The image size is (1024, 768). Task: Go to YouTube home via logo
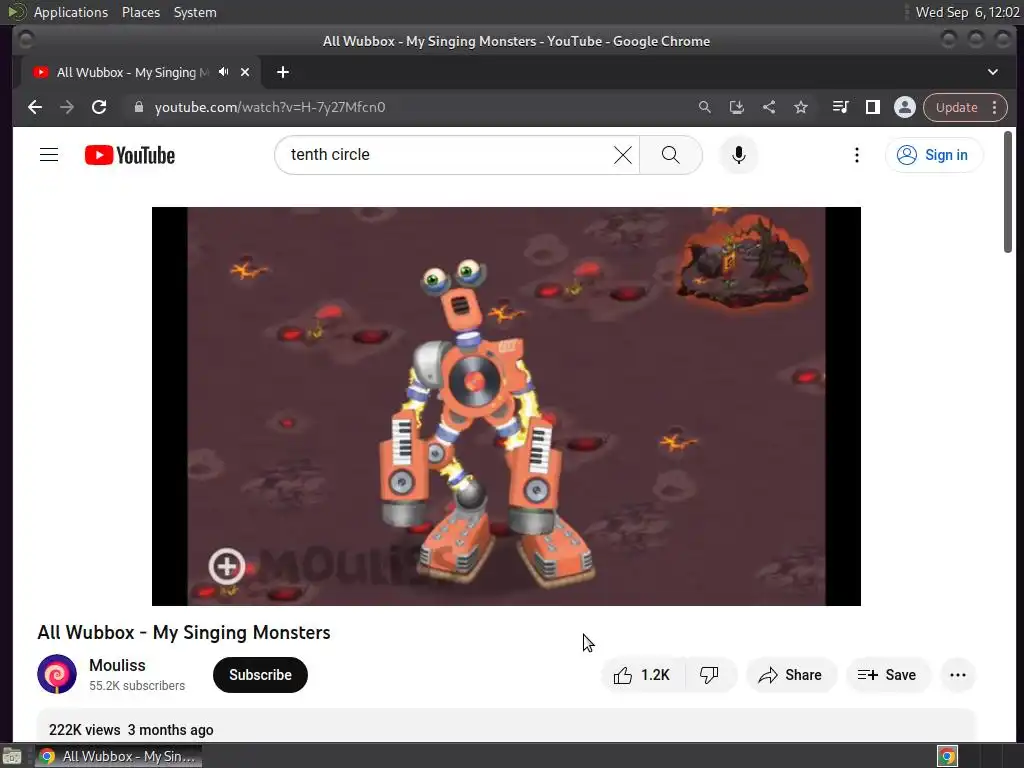pos(130,155)
